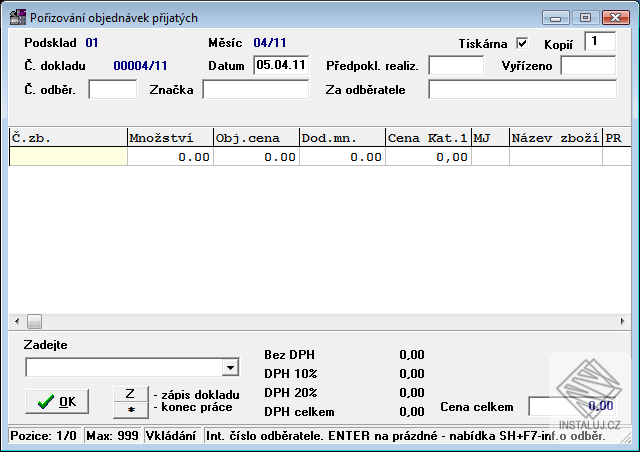Image resolution: width=640 pixels, height=452 pixels.
Task: Click the horizontal scrollbar thumb
Action: 34,322
